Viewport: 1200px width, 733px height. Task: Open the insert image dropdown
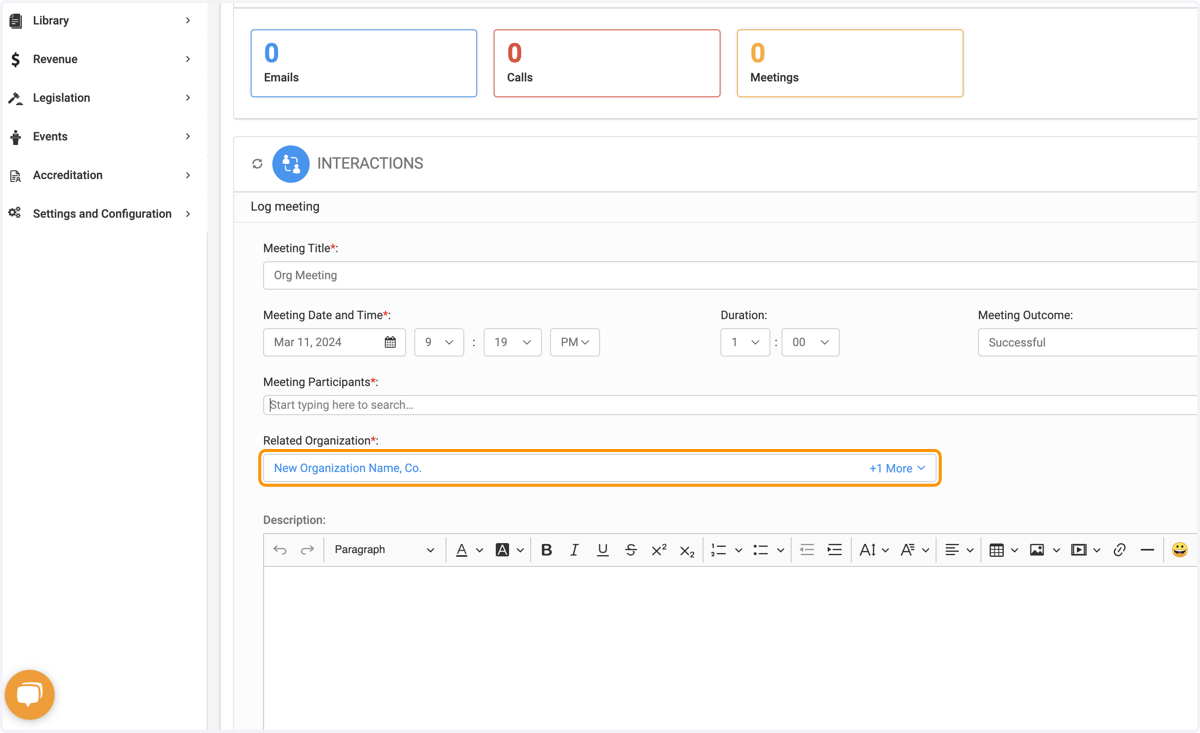(x=1044, y=550)
